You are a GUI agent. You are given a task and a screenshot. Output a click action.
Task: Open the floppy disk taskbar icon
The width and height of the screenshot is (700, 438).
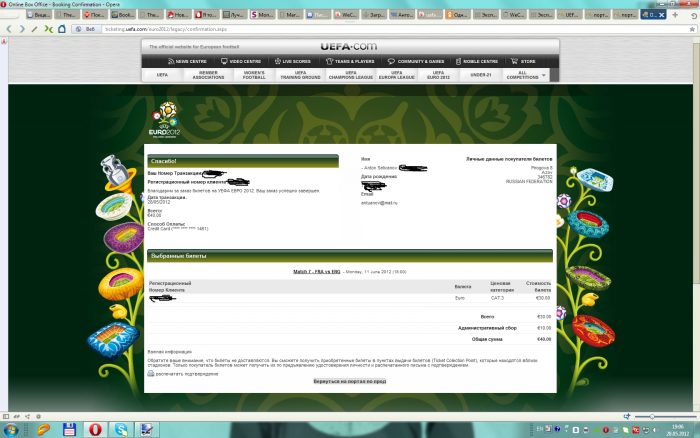point(69,430)
